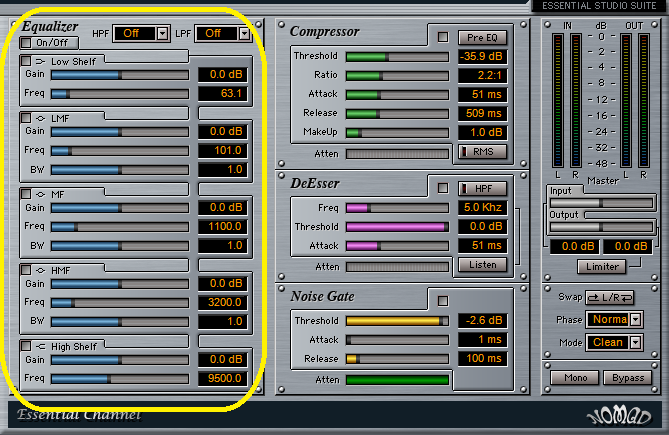Click the Compressor Attack 51 ms value
The height and width of the screenshot is (435, 669).
(x=483, y=94)
